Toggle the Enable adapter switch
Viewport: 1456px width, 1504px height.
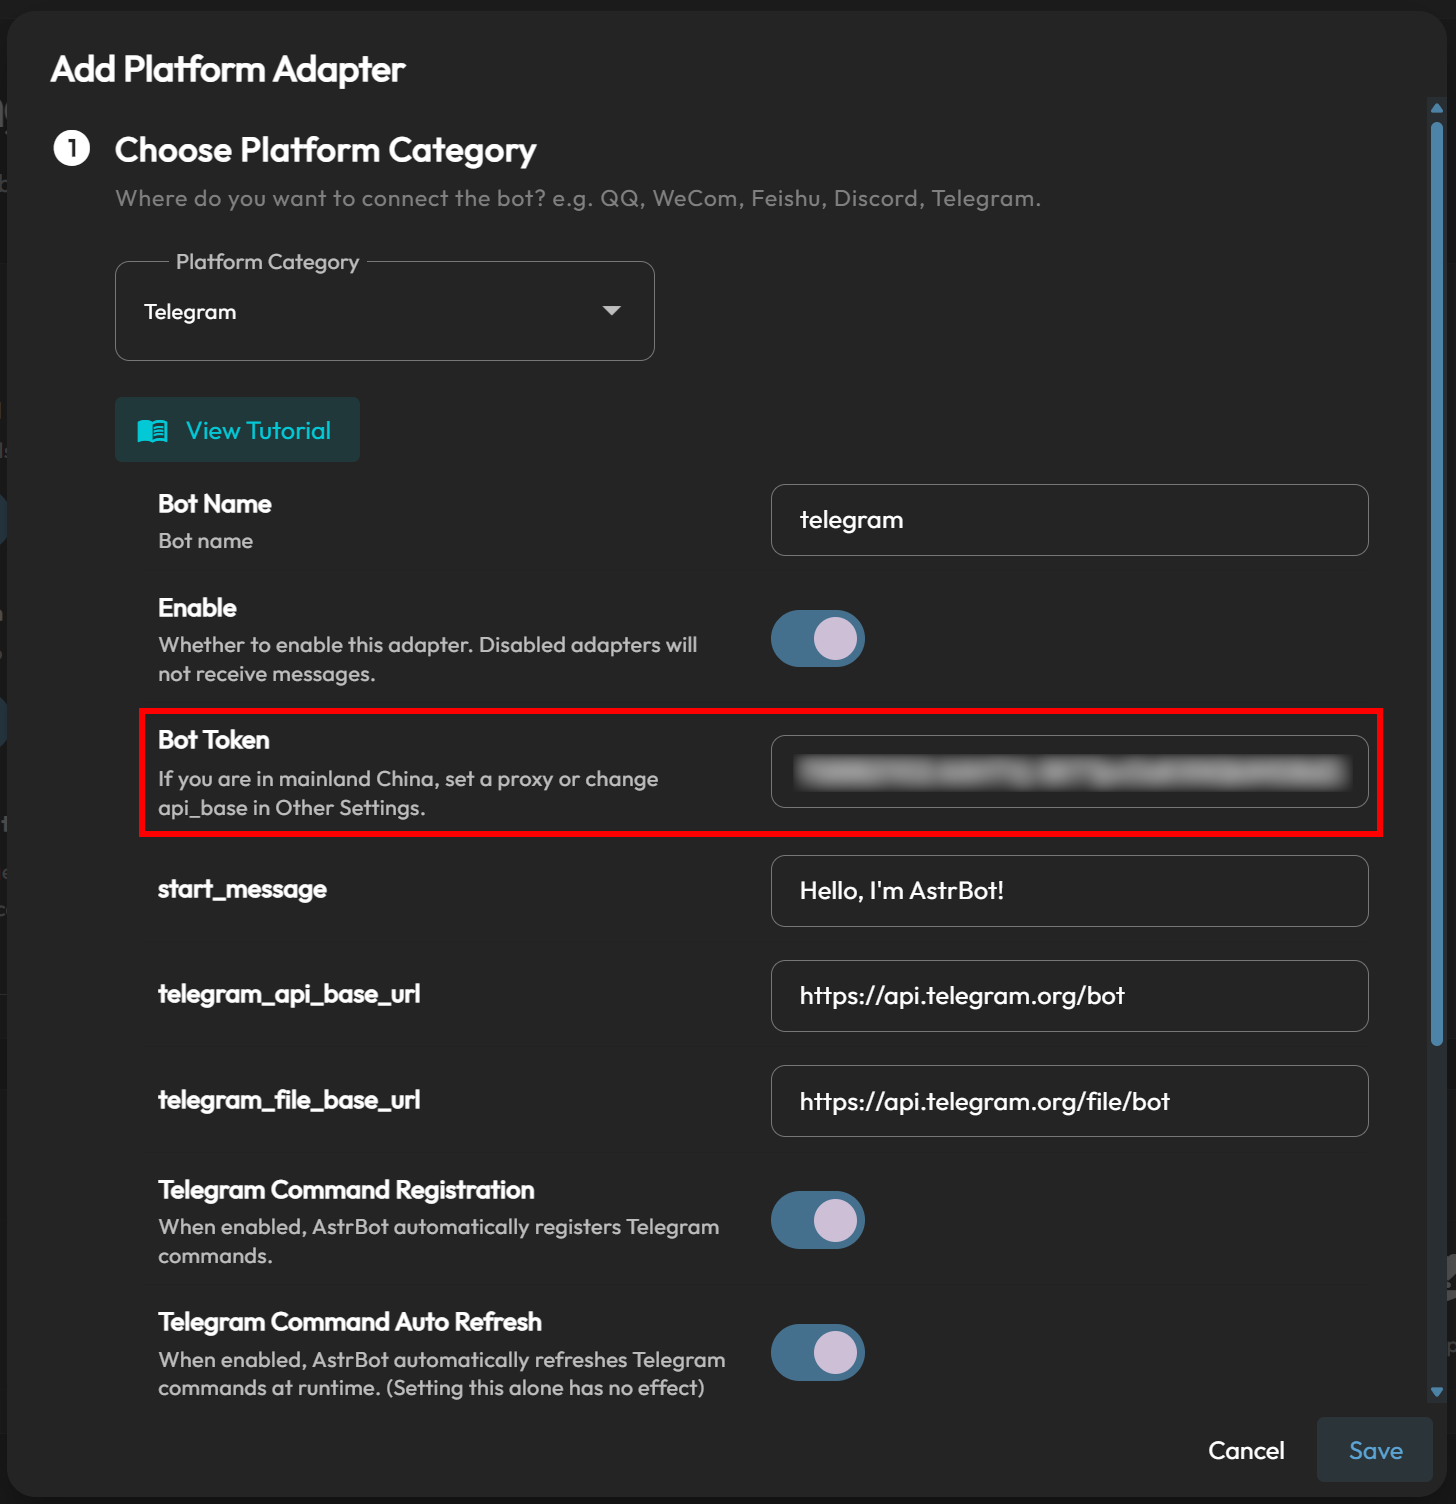818,639
